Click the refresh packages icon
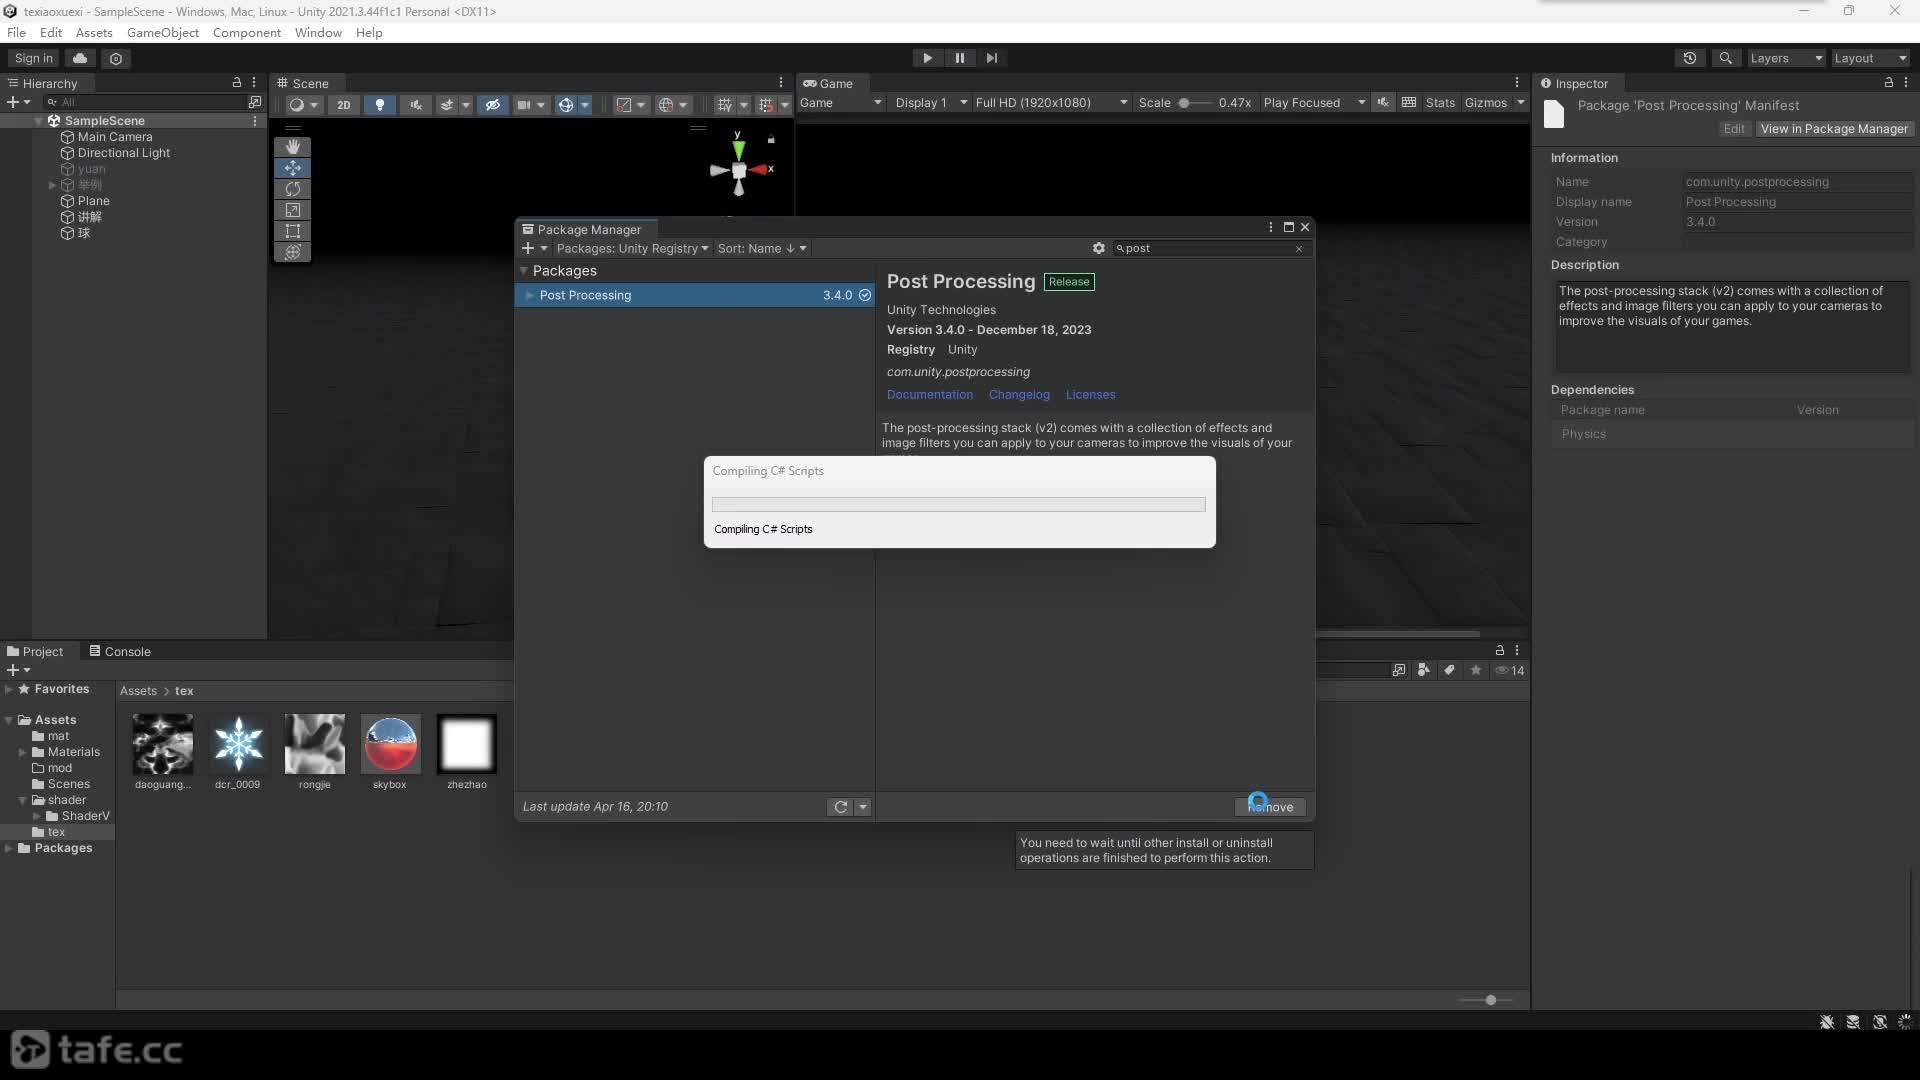Viewport: 1920px width, 1080px height. coord(841,807)
